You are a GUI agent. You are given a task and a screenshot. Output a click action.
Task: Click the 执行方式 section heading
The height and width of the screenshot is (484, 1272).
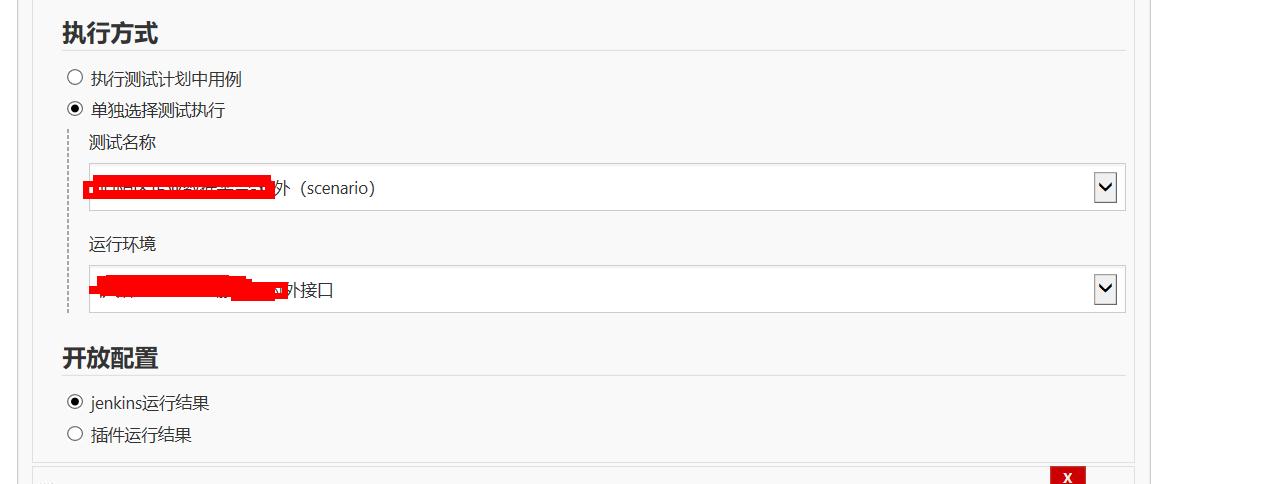pos(110,33)
